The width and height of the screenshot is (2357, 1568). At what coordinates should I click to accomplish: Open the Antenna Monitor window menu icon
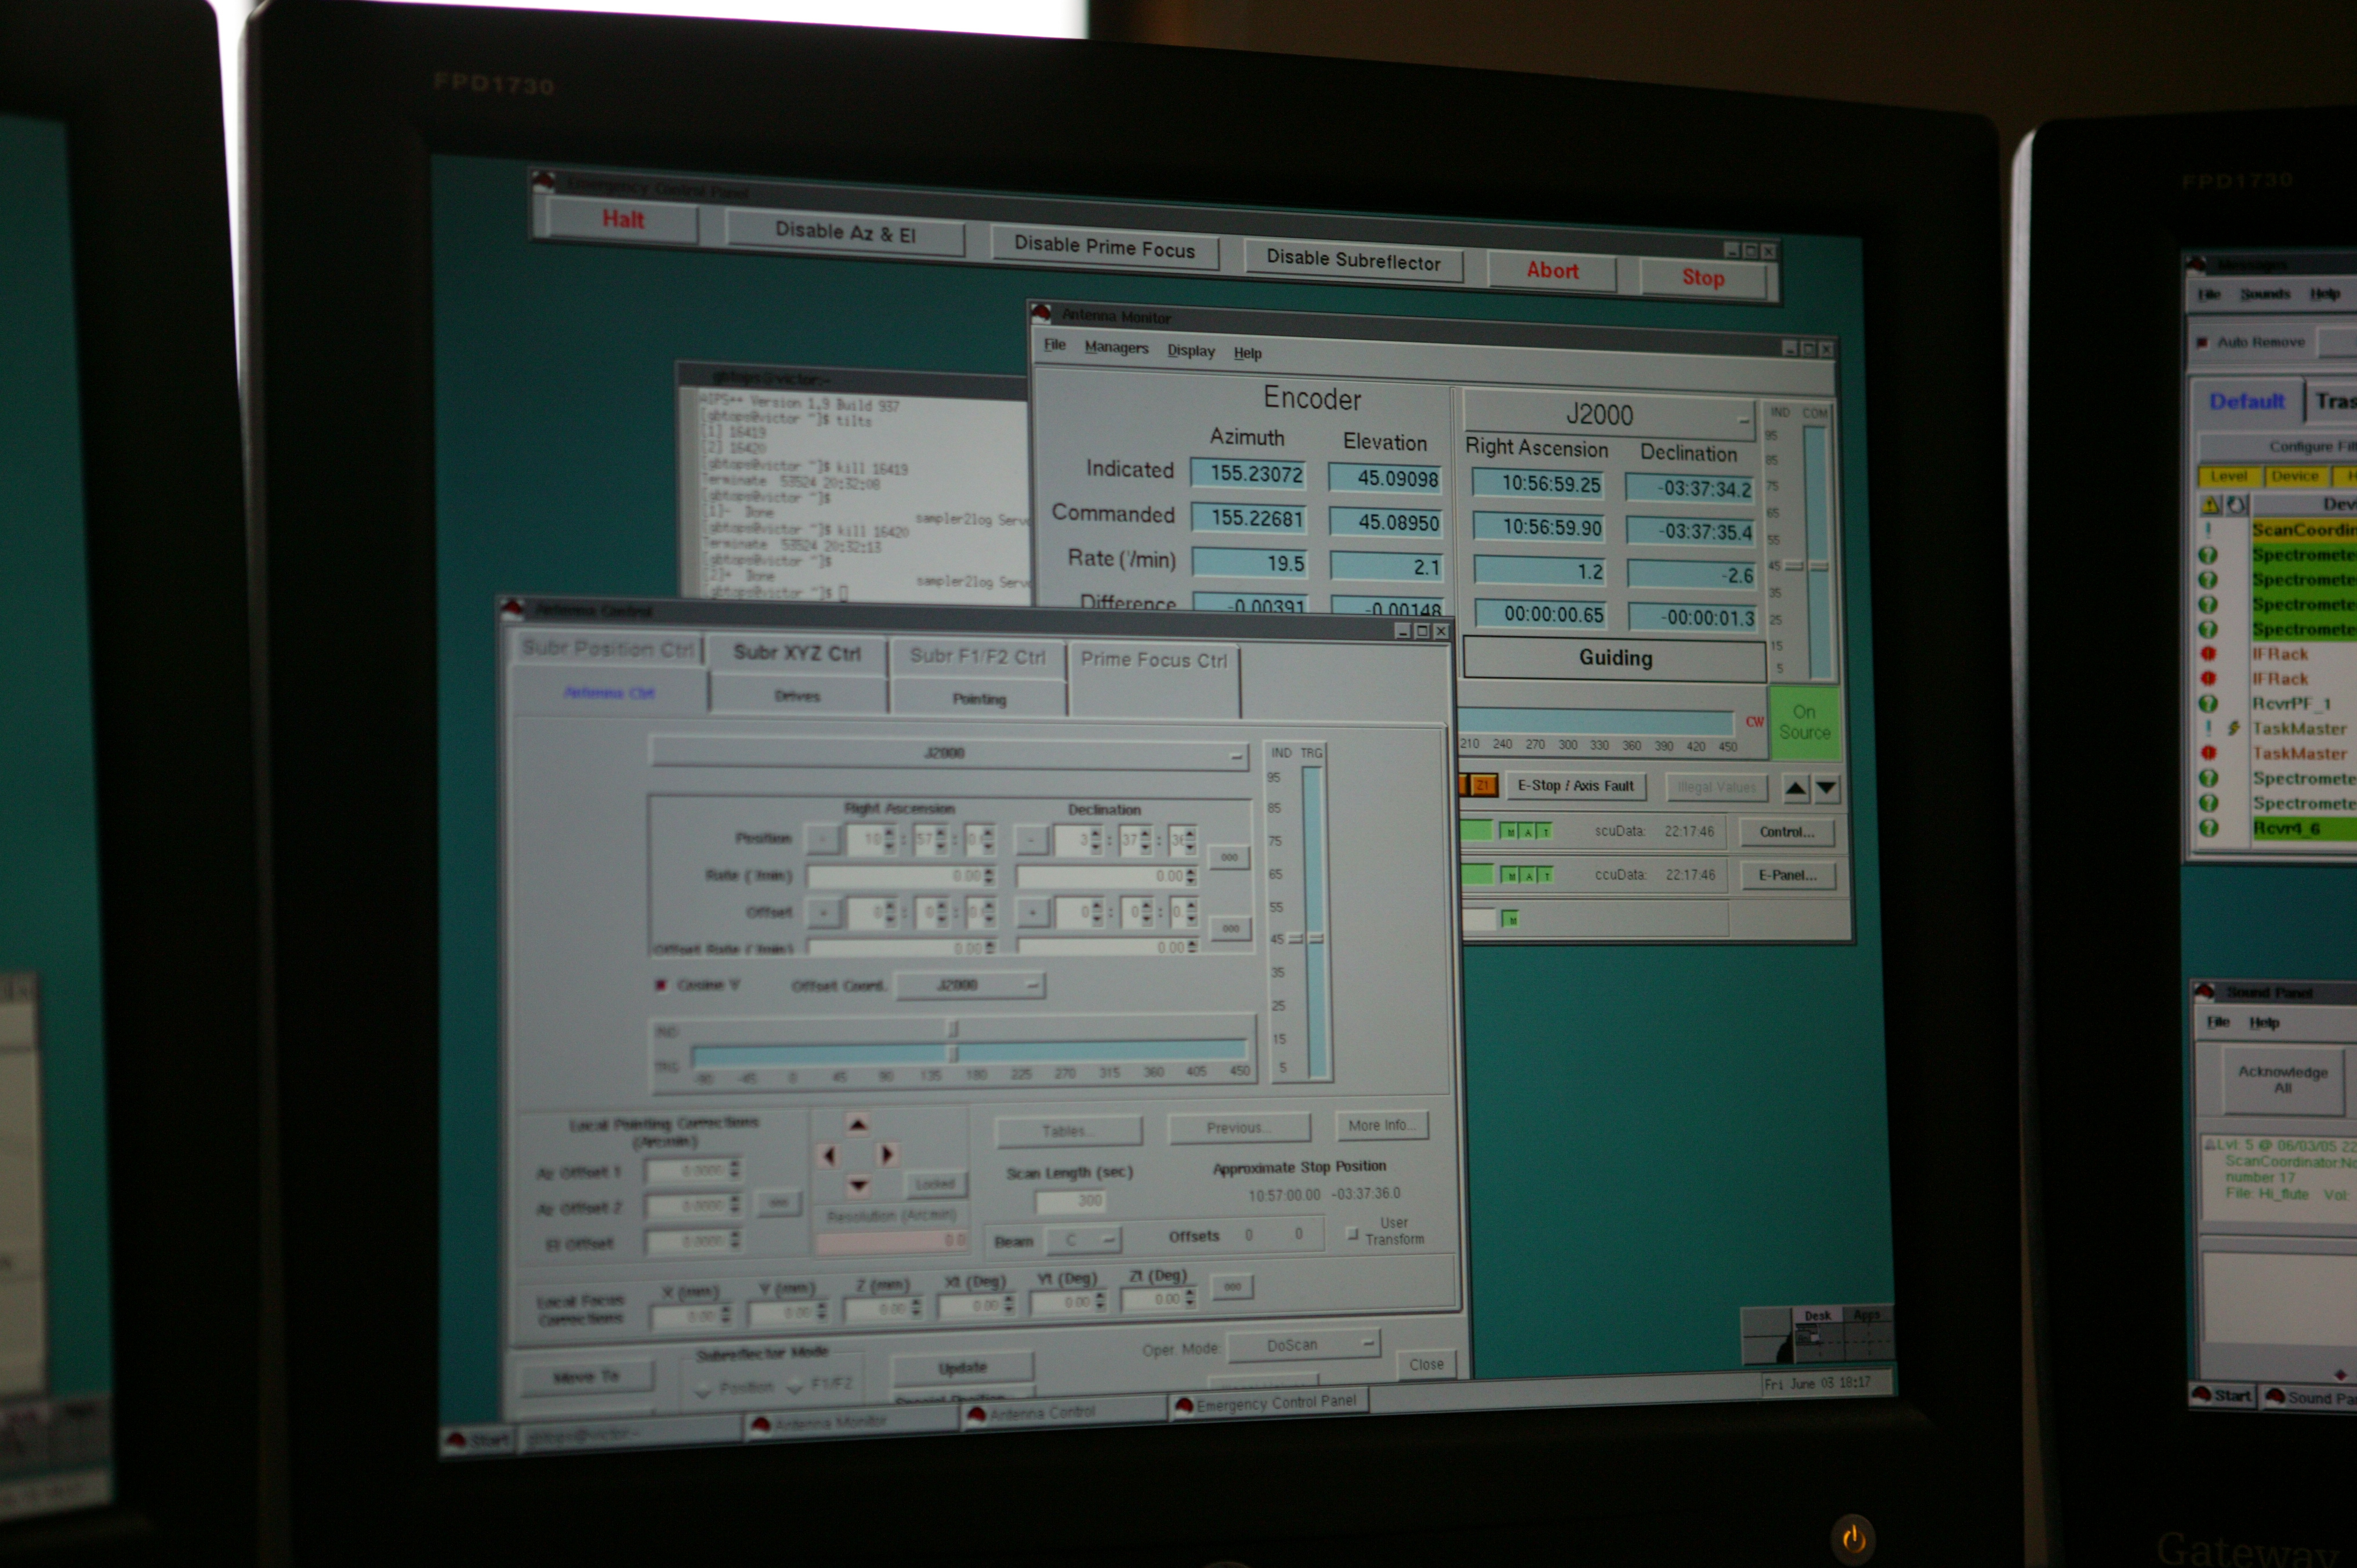click(x=1041, y=313)
